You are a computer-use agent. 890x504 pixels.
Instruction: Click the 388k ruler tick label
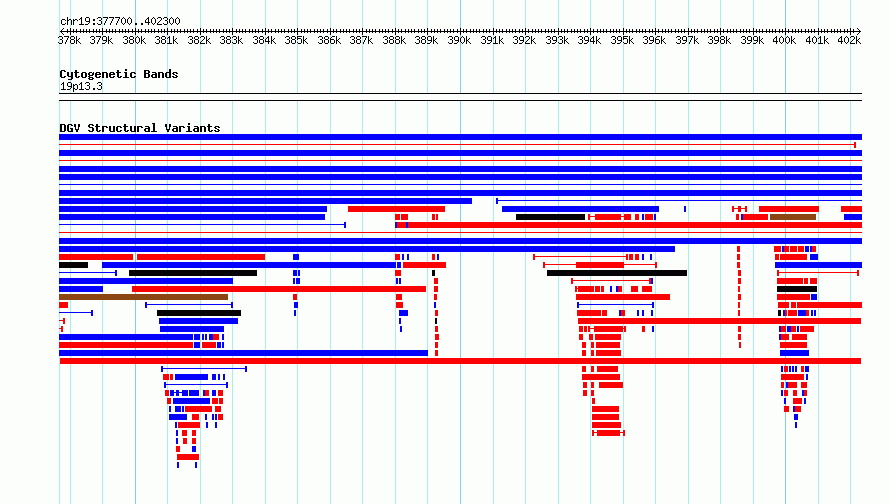(x=394, y=40)
